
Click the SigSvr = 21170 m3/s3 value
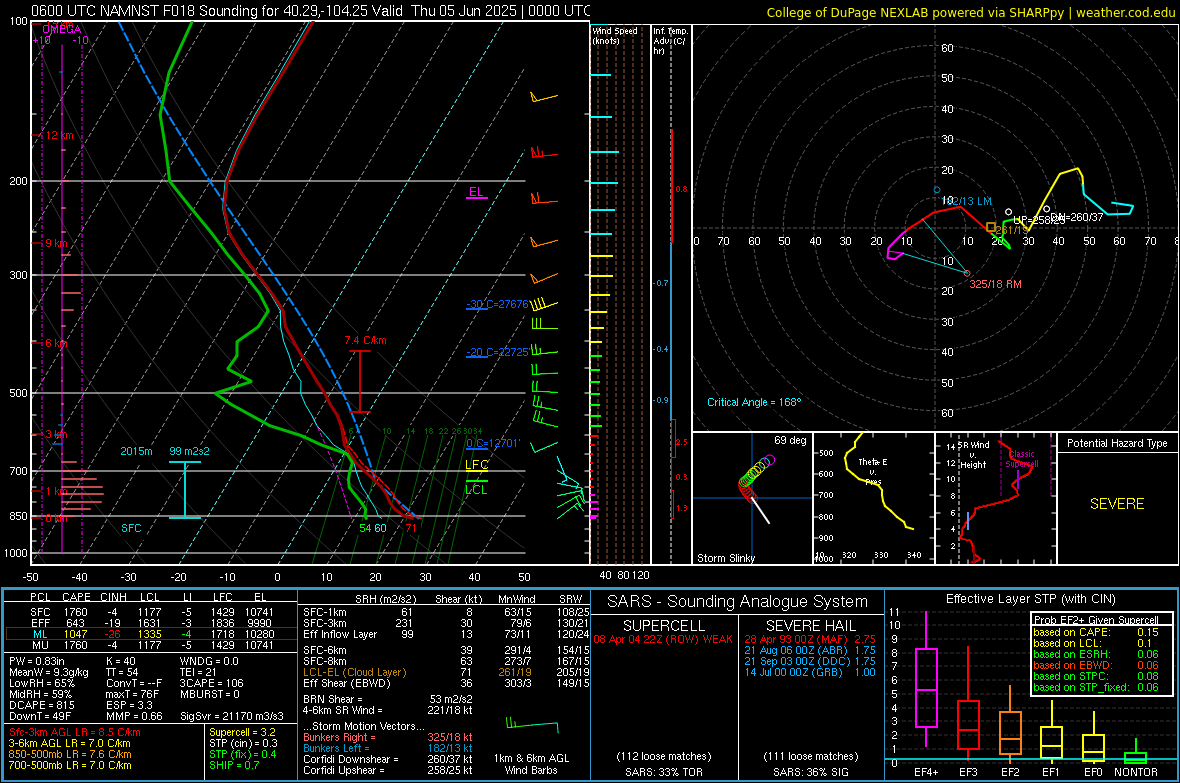click(232, 716)
